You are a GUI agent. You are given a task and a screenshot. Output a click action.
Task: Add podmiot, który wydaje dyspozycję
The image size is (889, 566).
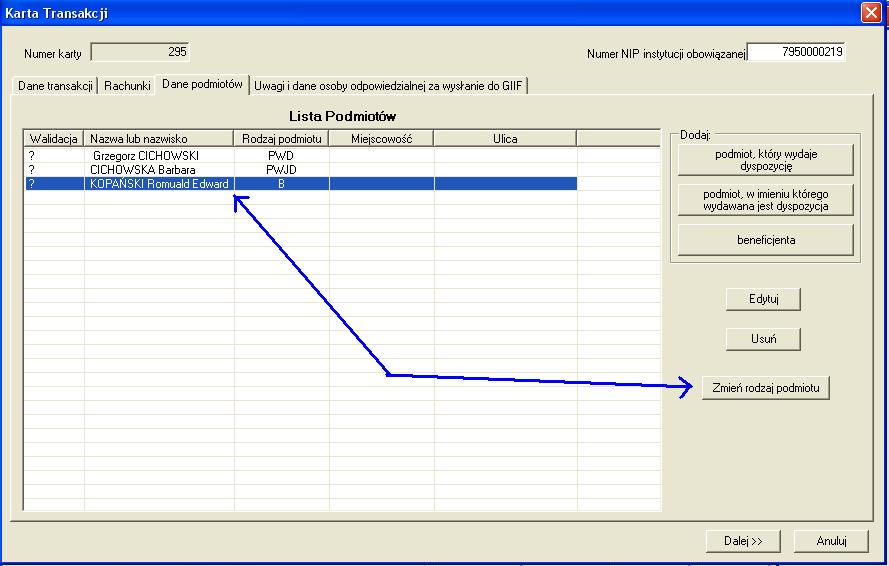pyautogui.click(x=765, y=160)
